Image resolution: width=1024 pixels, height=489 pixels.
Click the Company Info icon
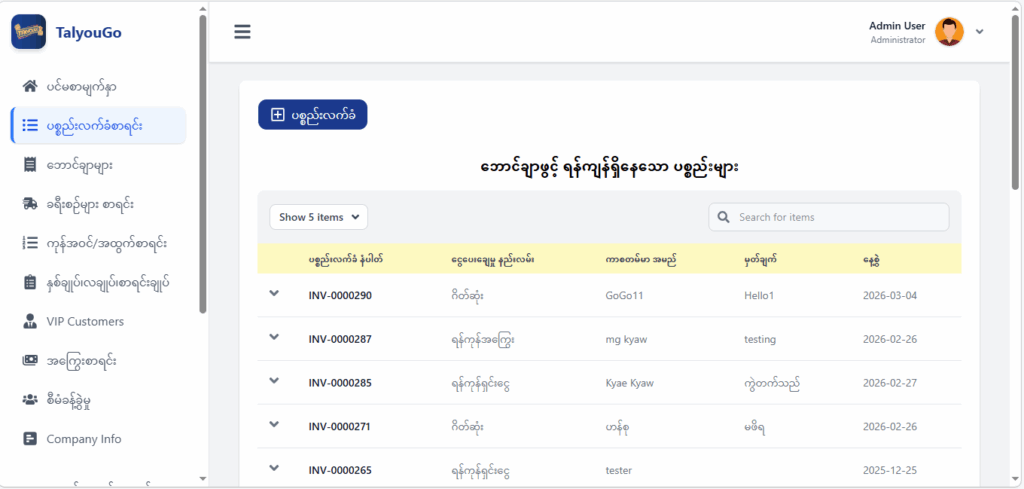click(30, 439)
